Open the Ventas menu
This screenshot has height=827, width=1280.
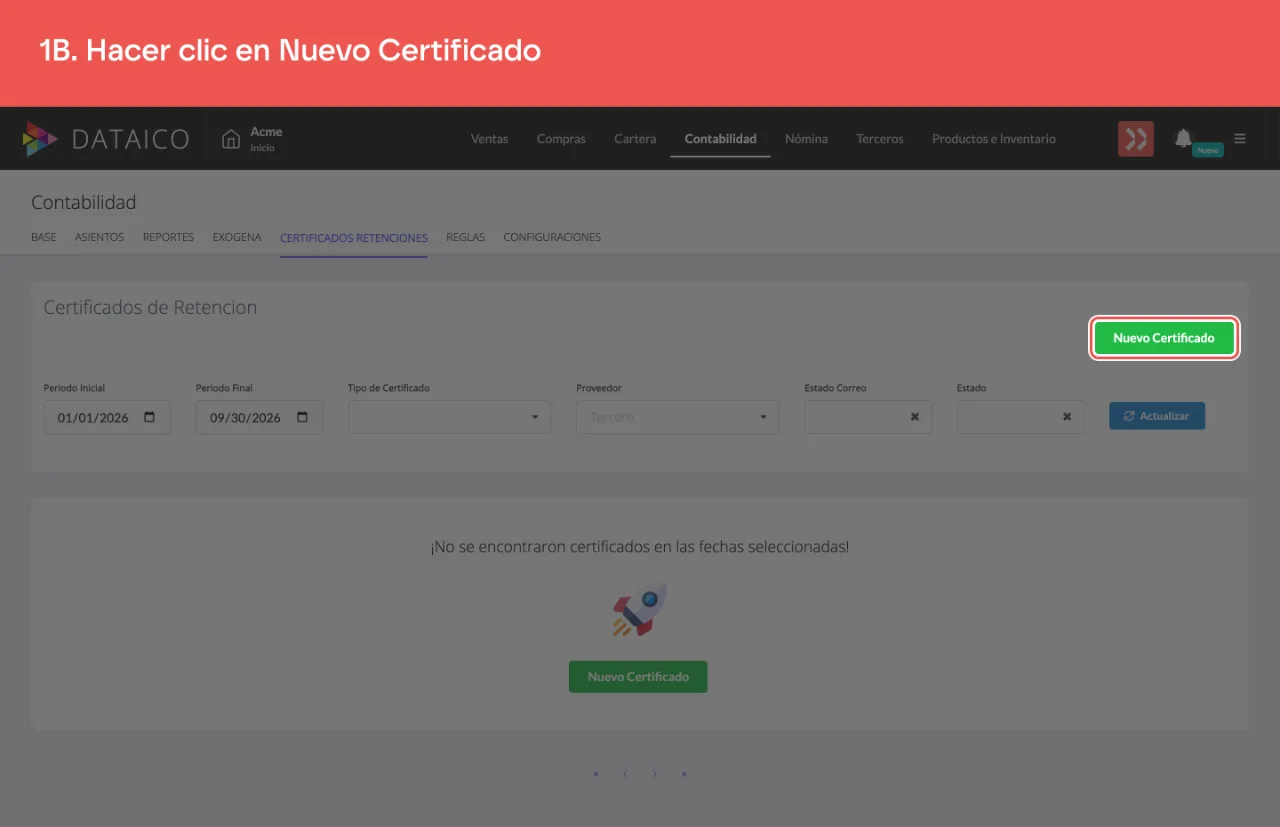point(489,139)
